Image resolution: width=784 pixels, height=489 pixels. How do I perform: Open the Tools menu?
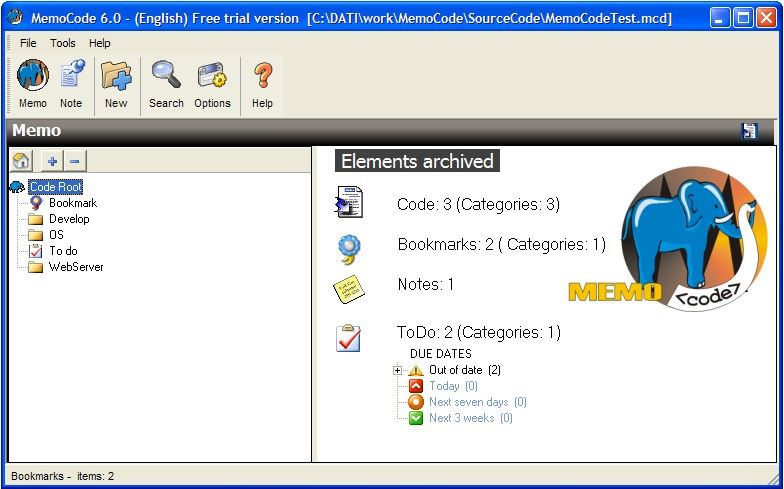click(x=62, y=43)
